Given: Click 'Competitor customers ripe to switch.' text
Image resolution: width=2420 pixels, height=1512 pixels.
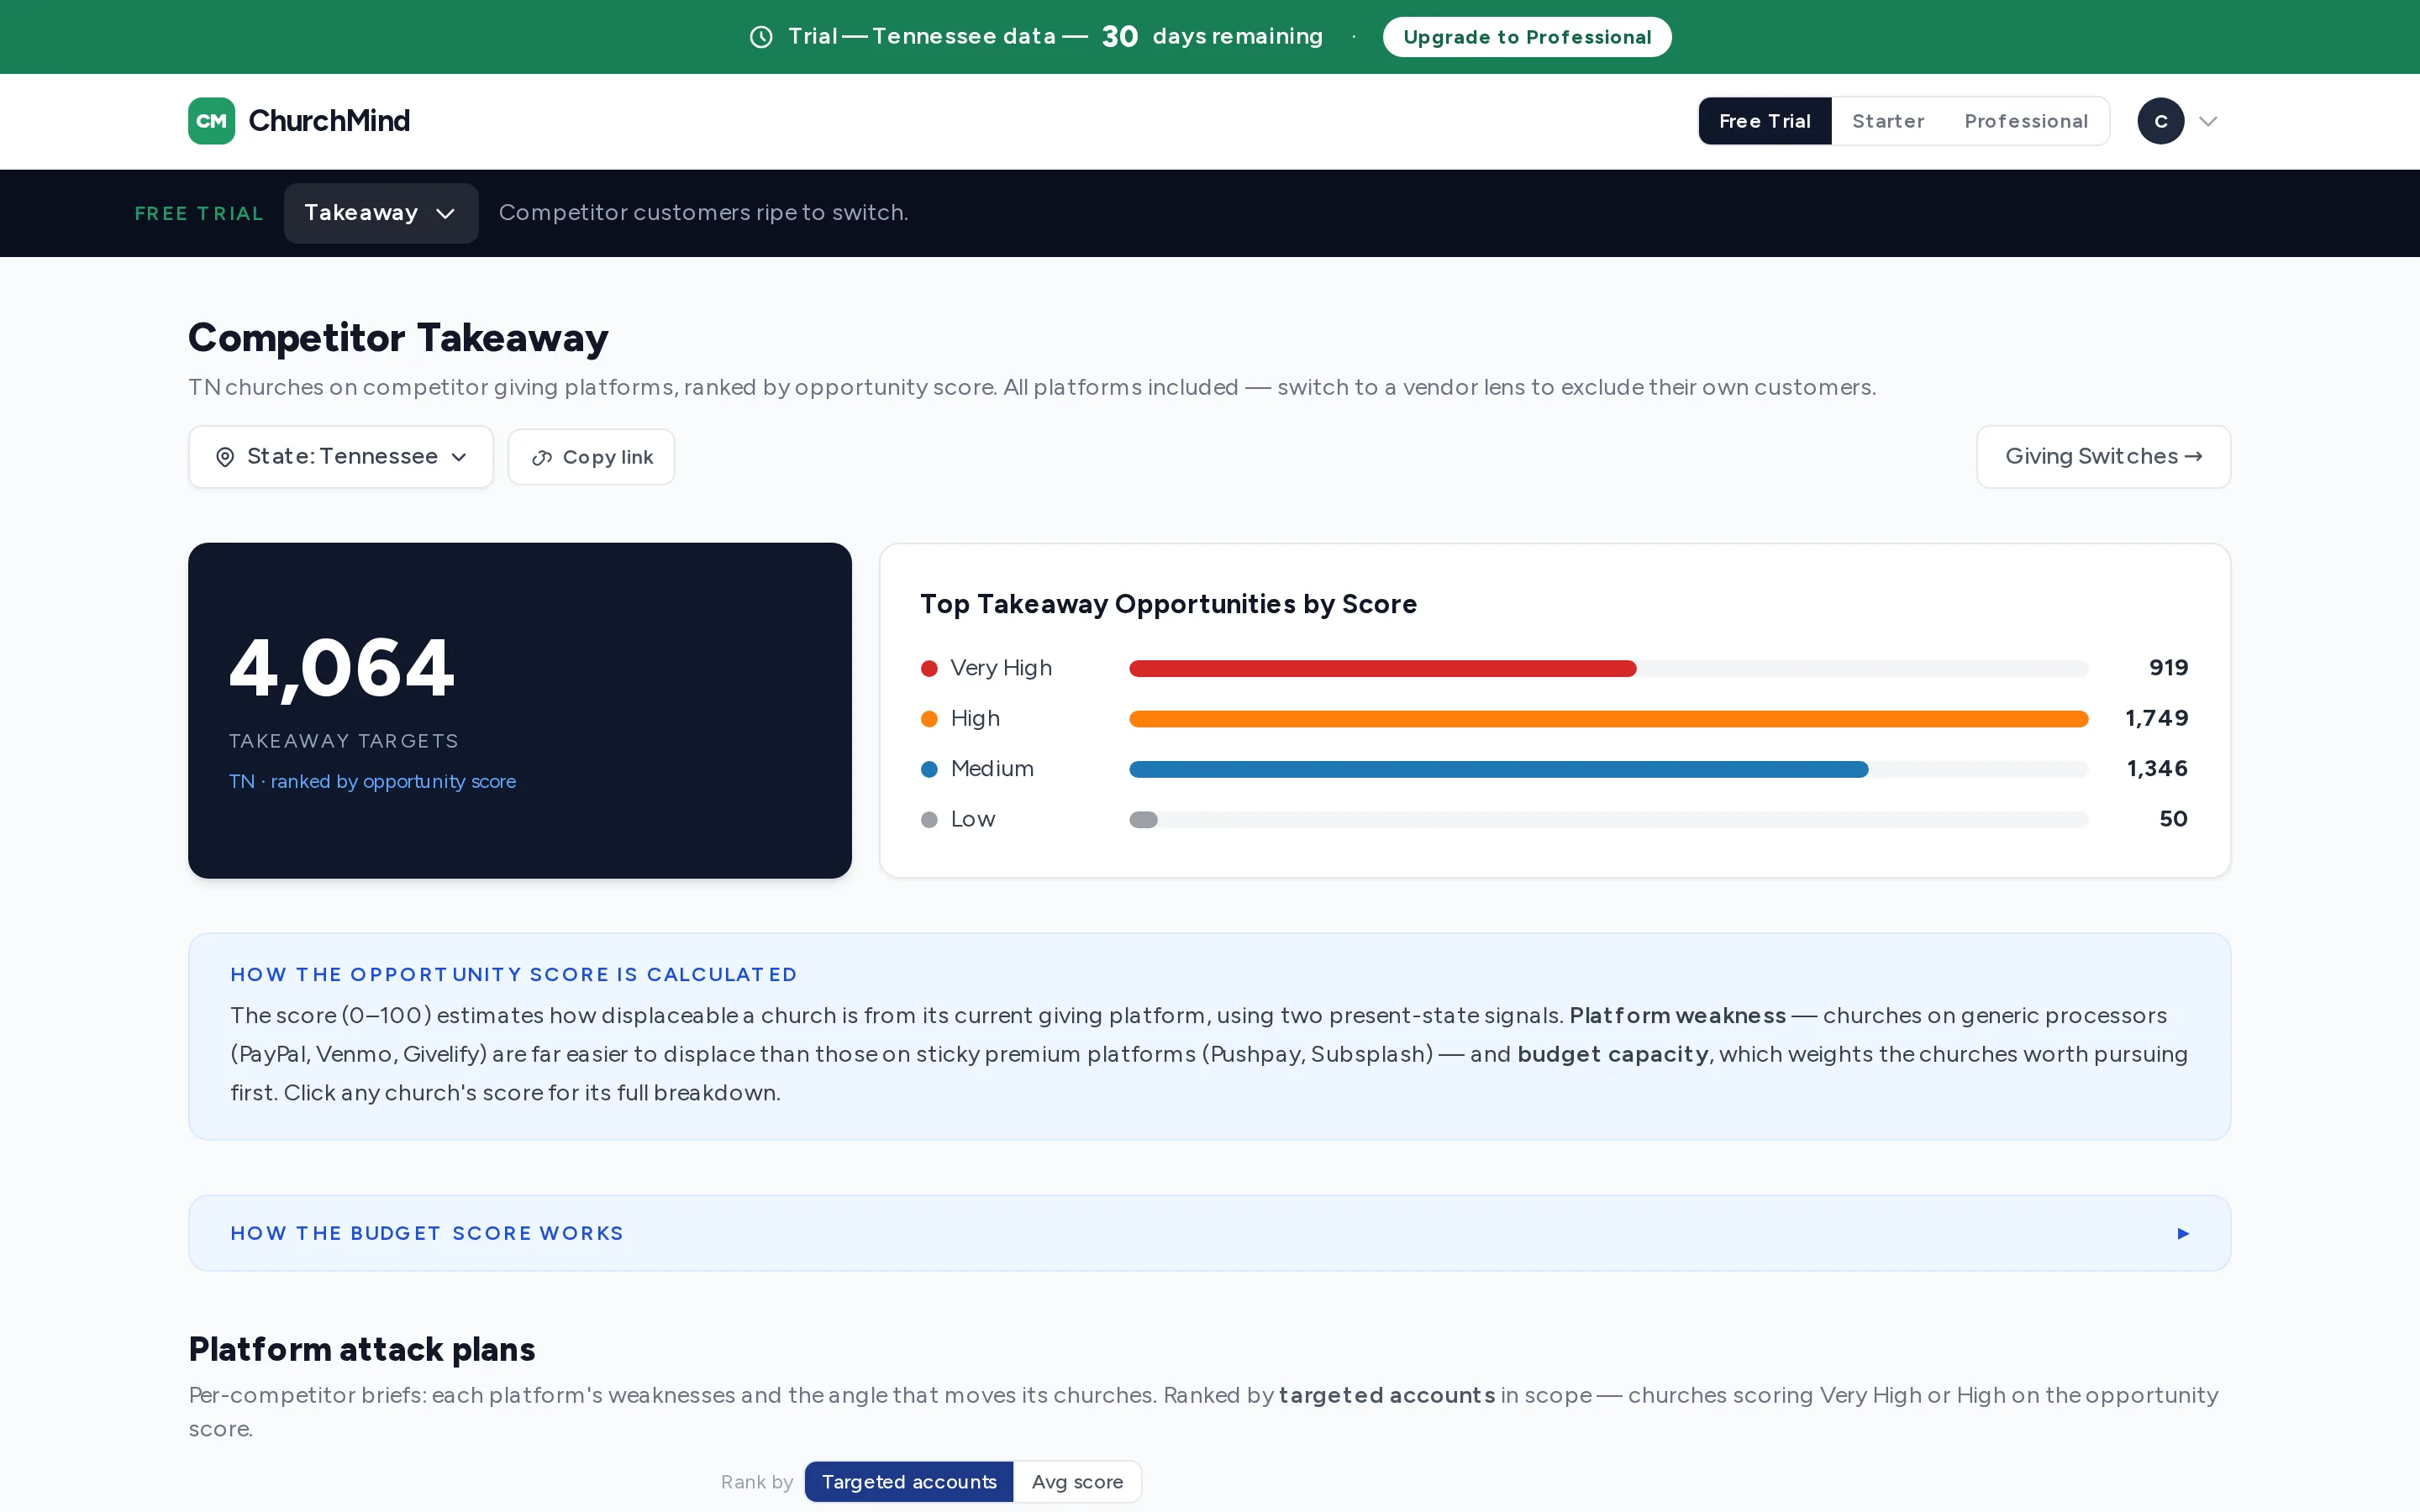Looking at the screenshot, I should (x=703, y=213).
